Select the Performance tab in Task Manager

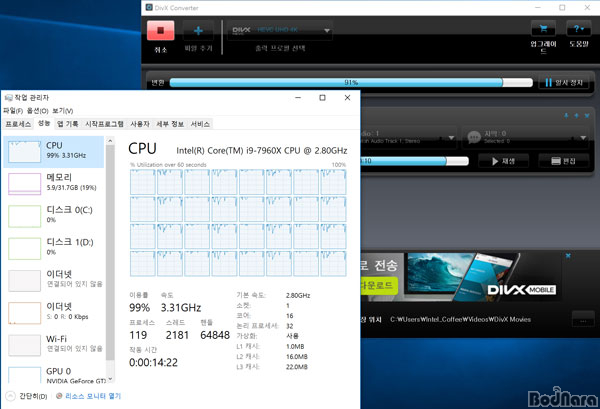[x=44, y=123]
